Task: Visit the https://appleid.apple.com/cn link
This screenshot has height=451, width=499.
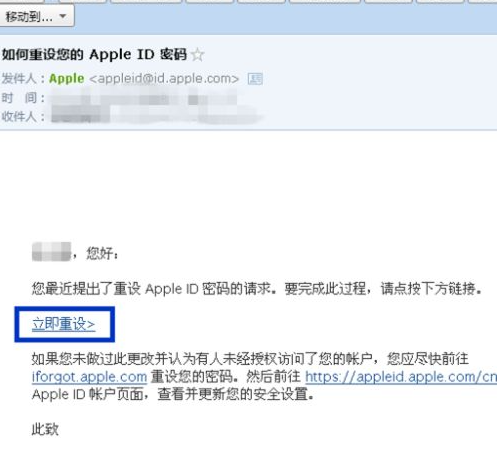Action: pos(401,377)
